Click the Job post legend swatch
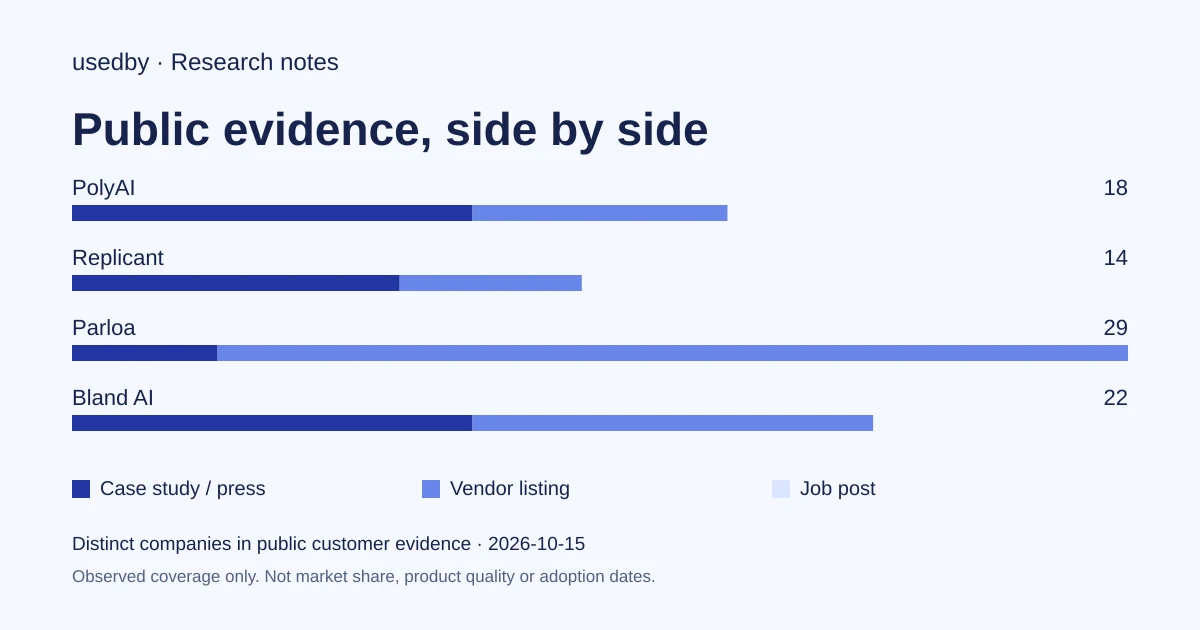Screen dimensions: 1200x630 (x=781, y=489)
